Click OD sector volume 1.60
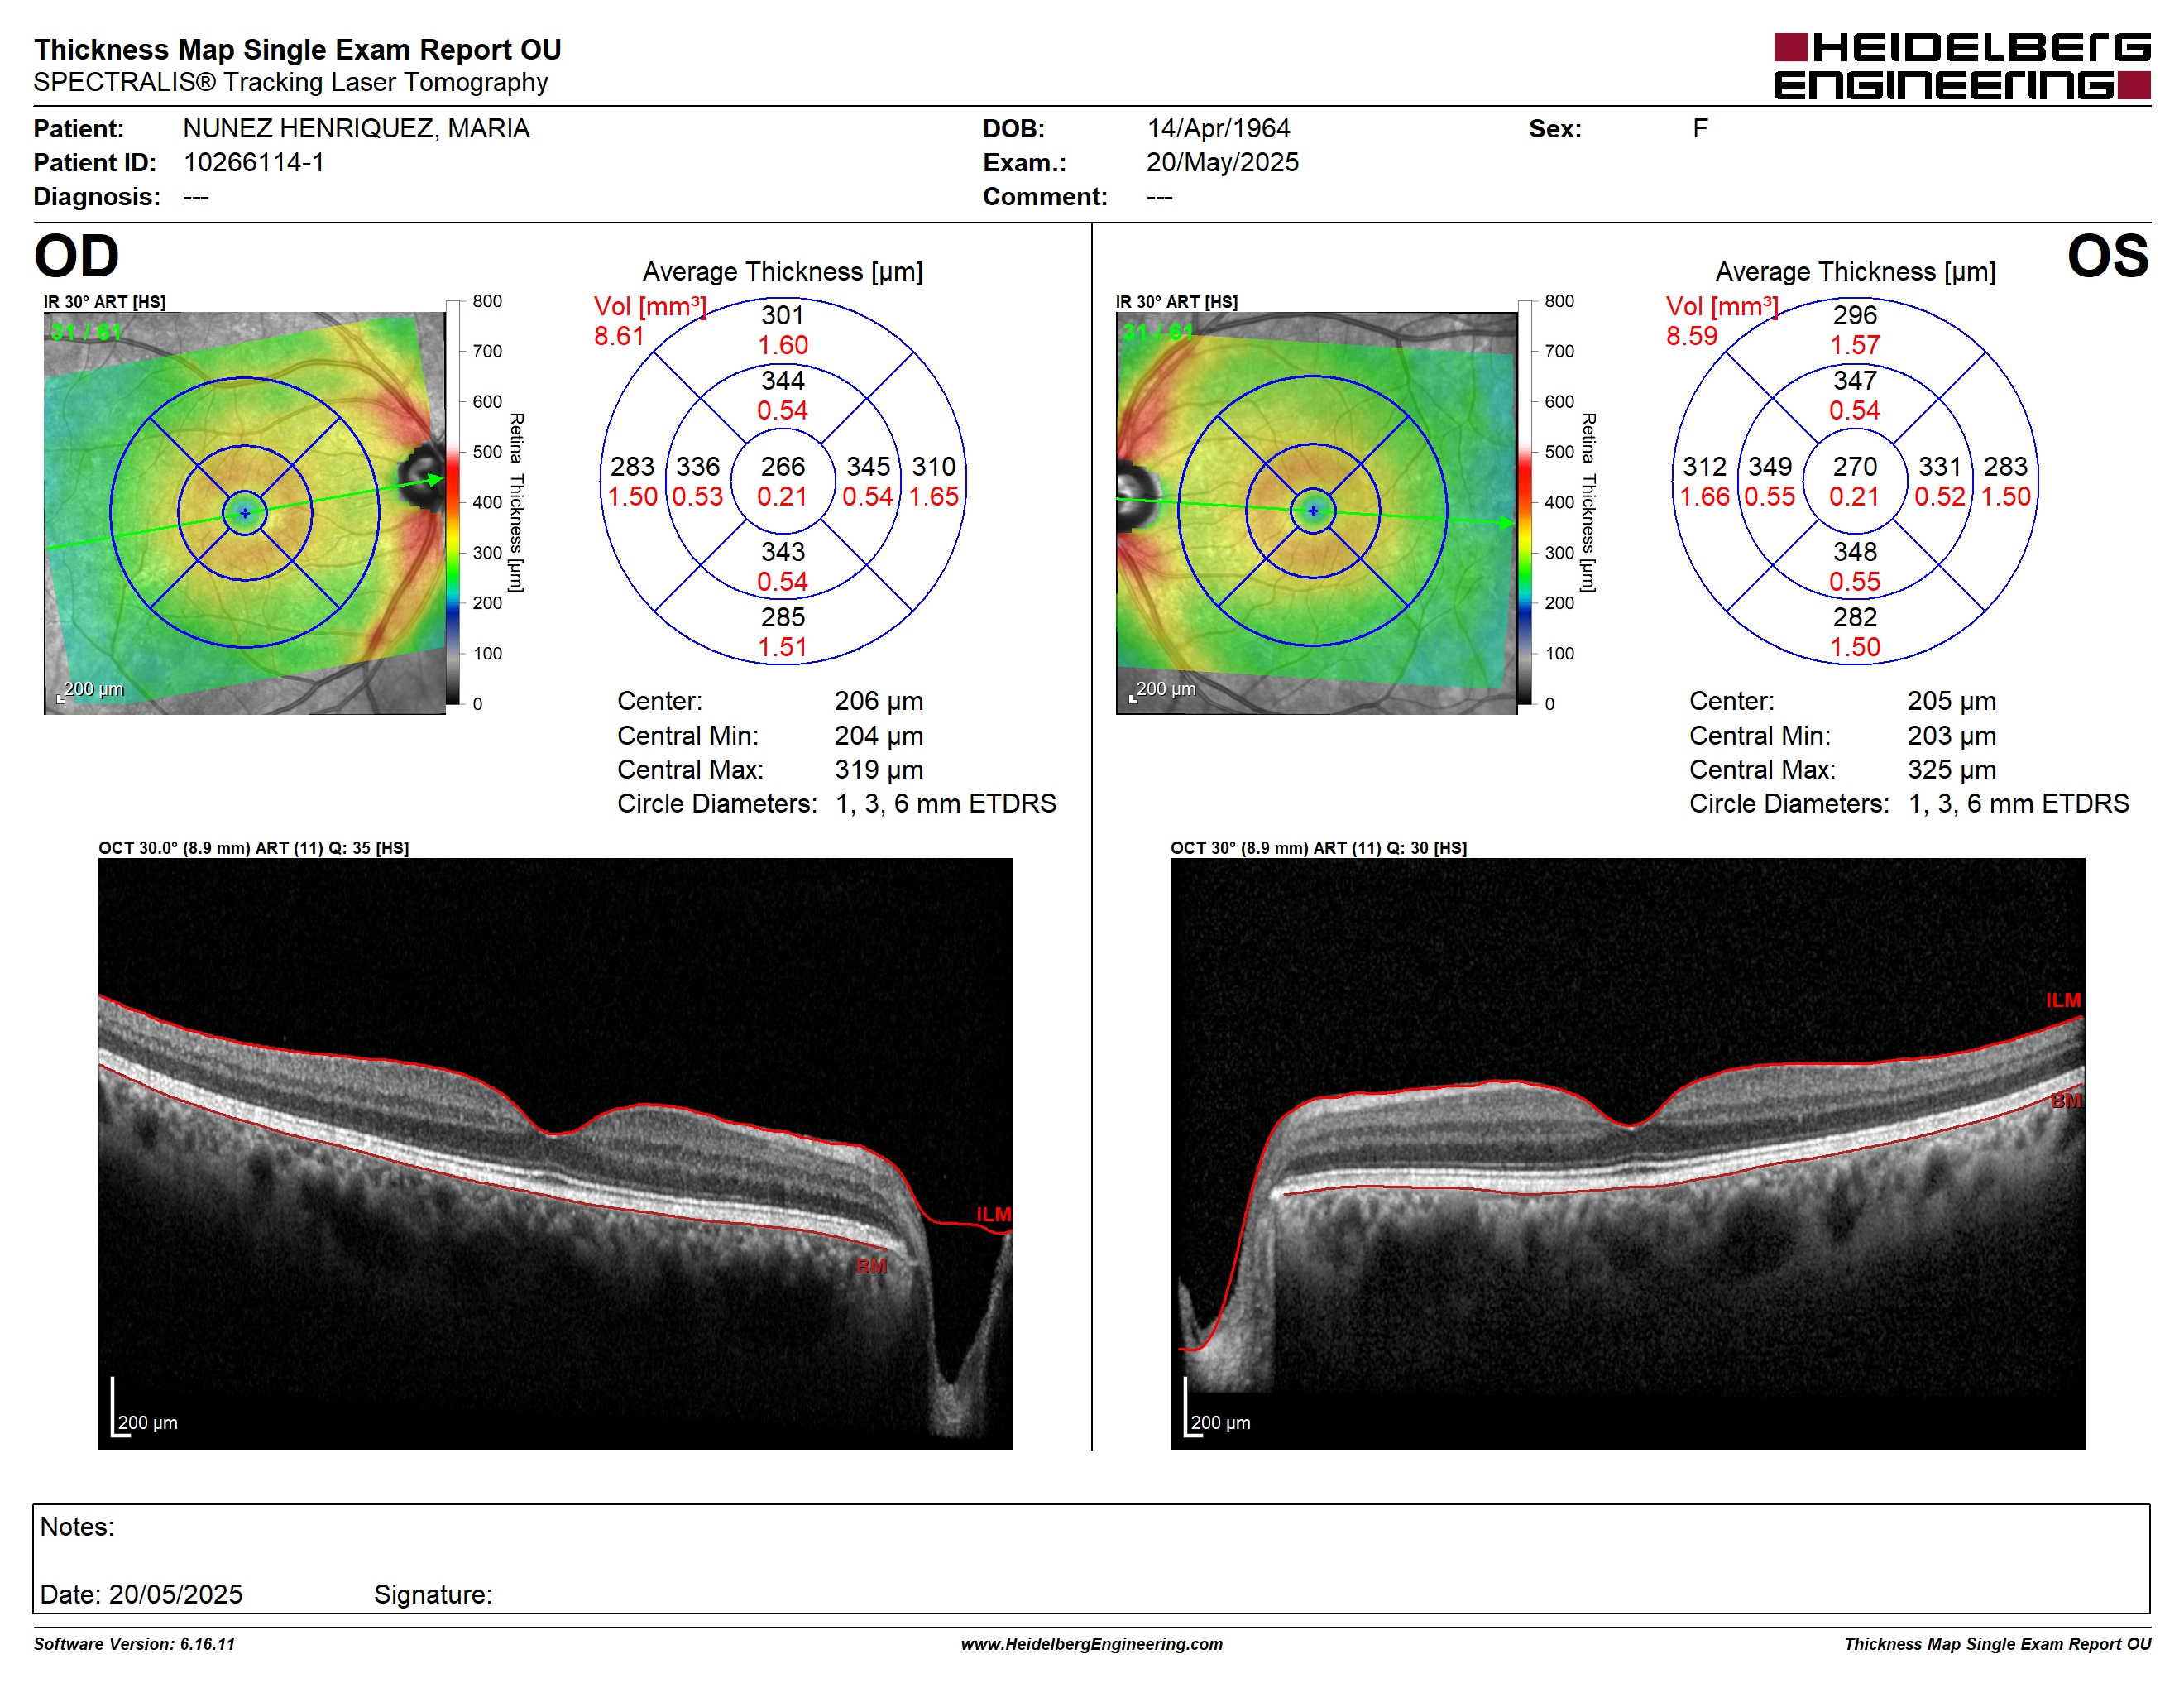This screenshot has height=1688, width=2184. (782, 346)
